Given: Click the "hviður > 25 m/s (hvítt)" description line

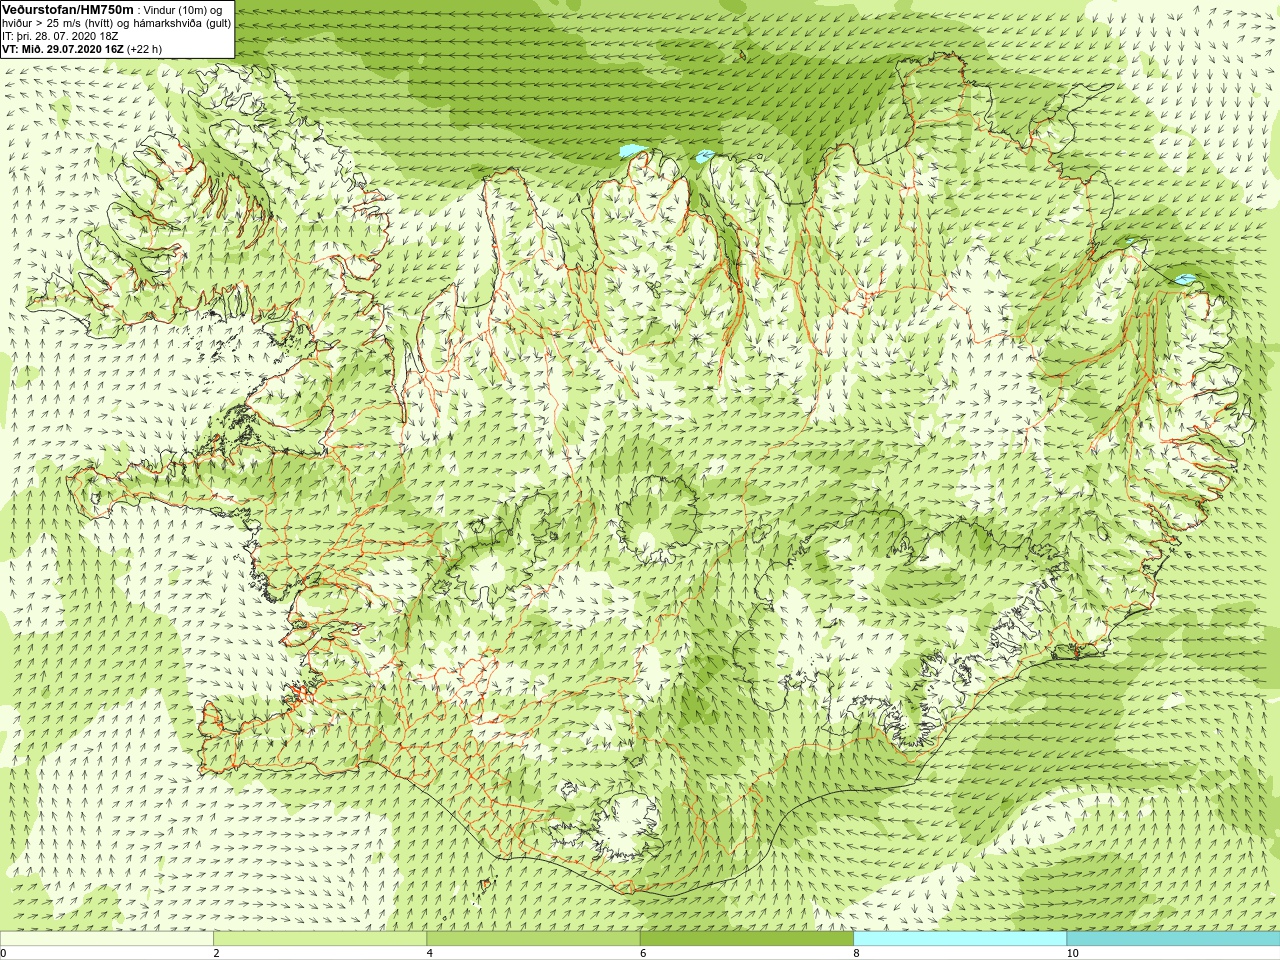Looking at the screenshot, I should point(116,22).
